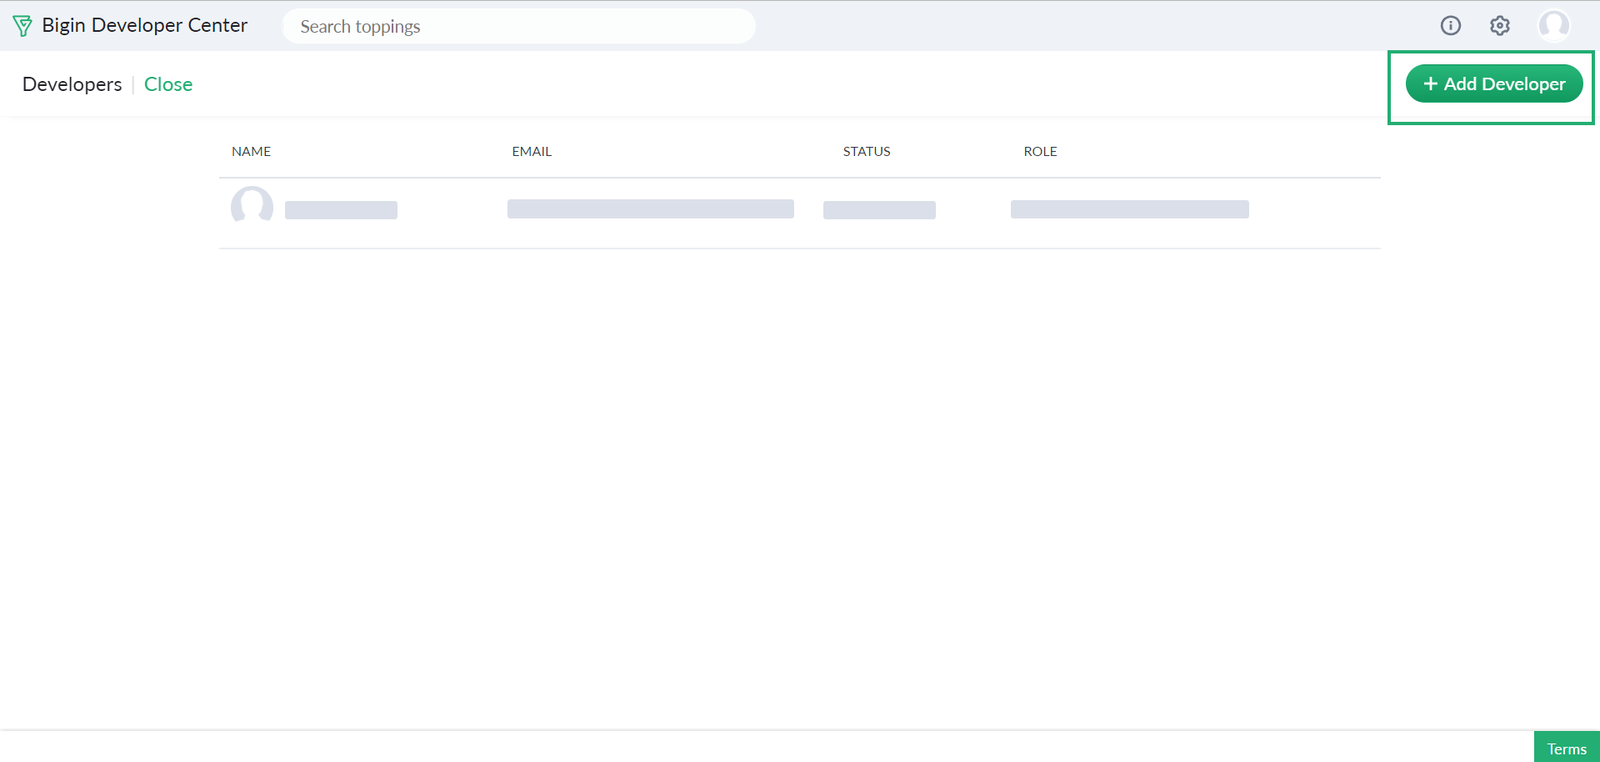Click the user profile avatar in header
This screenshot has width=1600, height=762.
pyautogui.click(x=1553, y=26)
